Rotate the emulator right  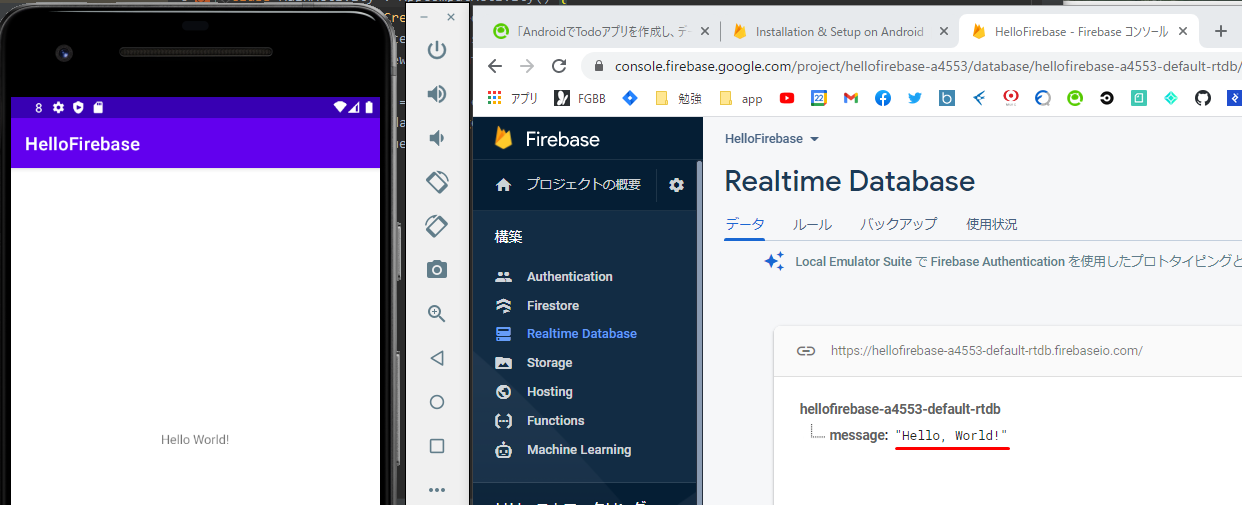tap(436, 226)
